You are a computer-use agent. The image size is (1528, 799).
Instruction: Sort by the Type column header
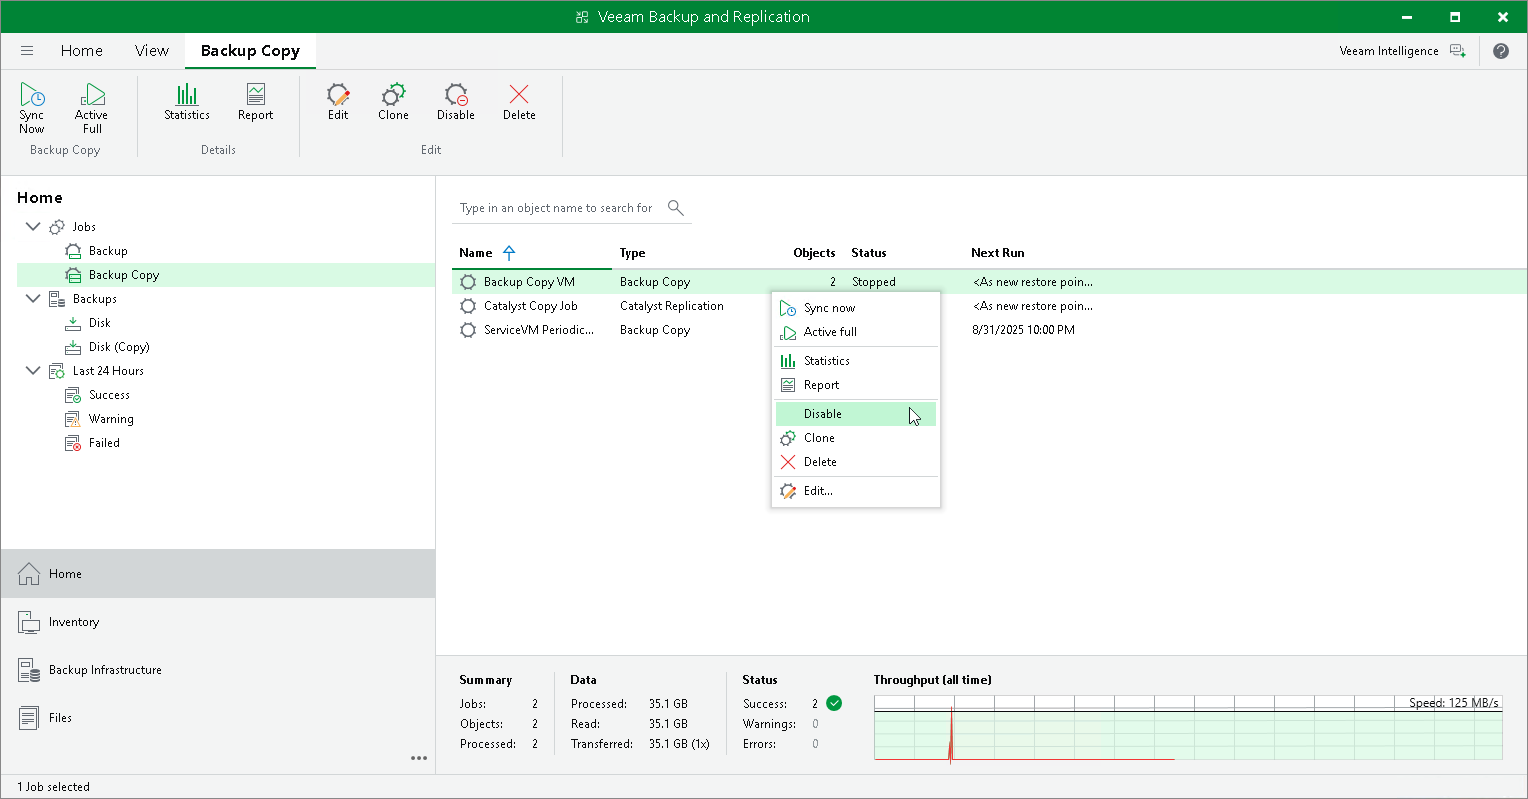[632, 253]
